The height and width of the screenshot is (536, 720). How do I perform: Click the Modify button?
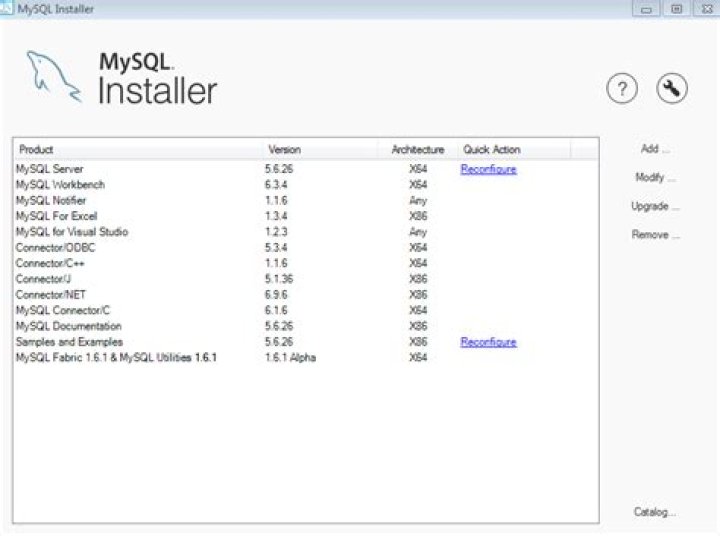(x=655, y=177)
